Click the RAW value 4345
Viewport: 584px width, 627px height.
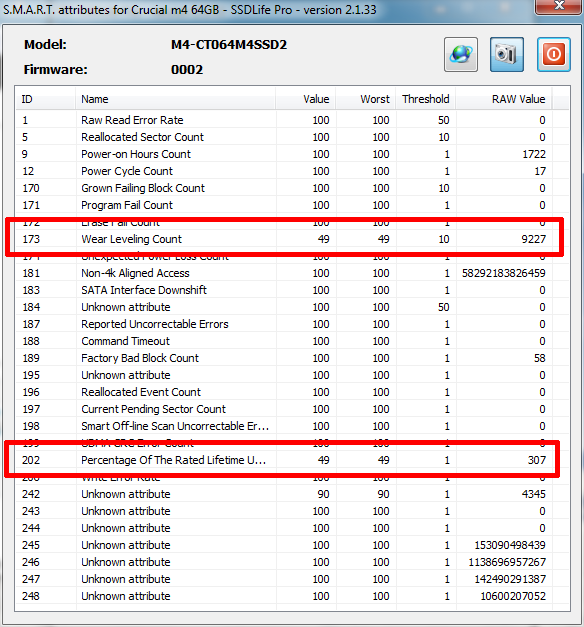tap(534, 494)
